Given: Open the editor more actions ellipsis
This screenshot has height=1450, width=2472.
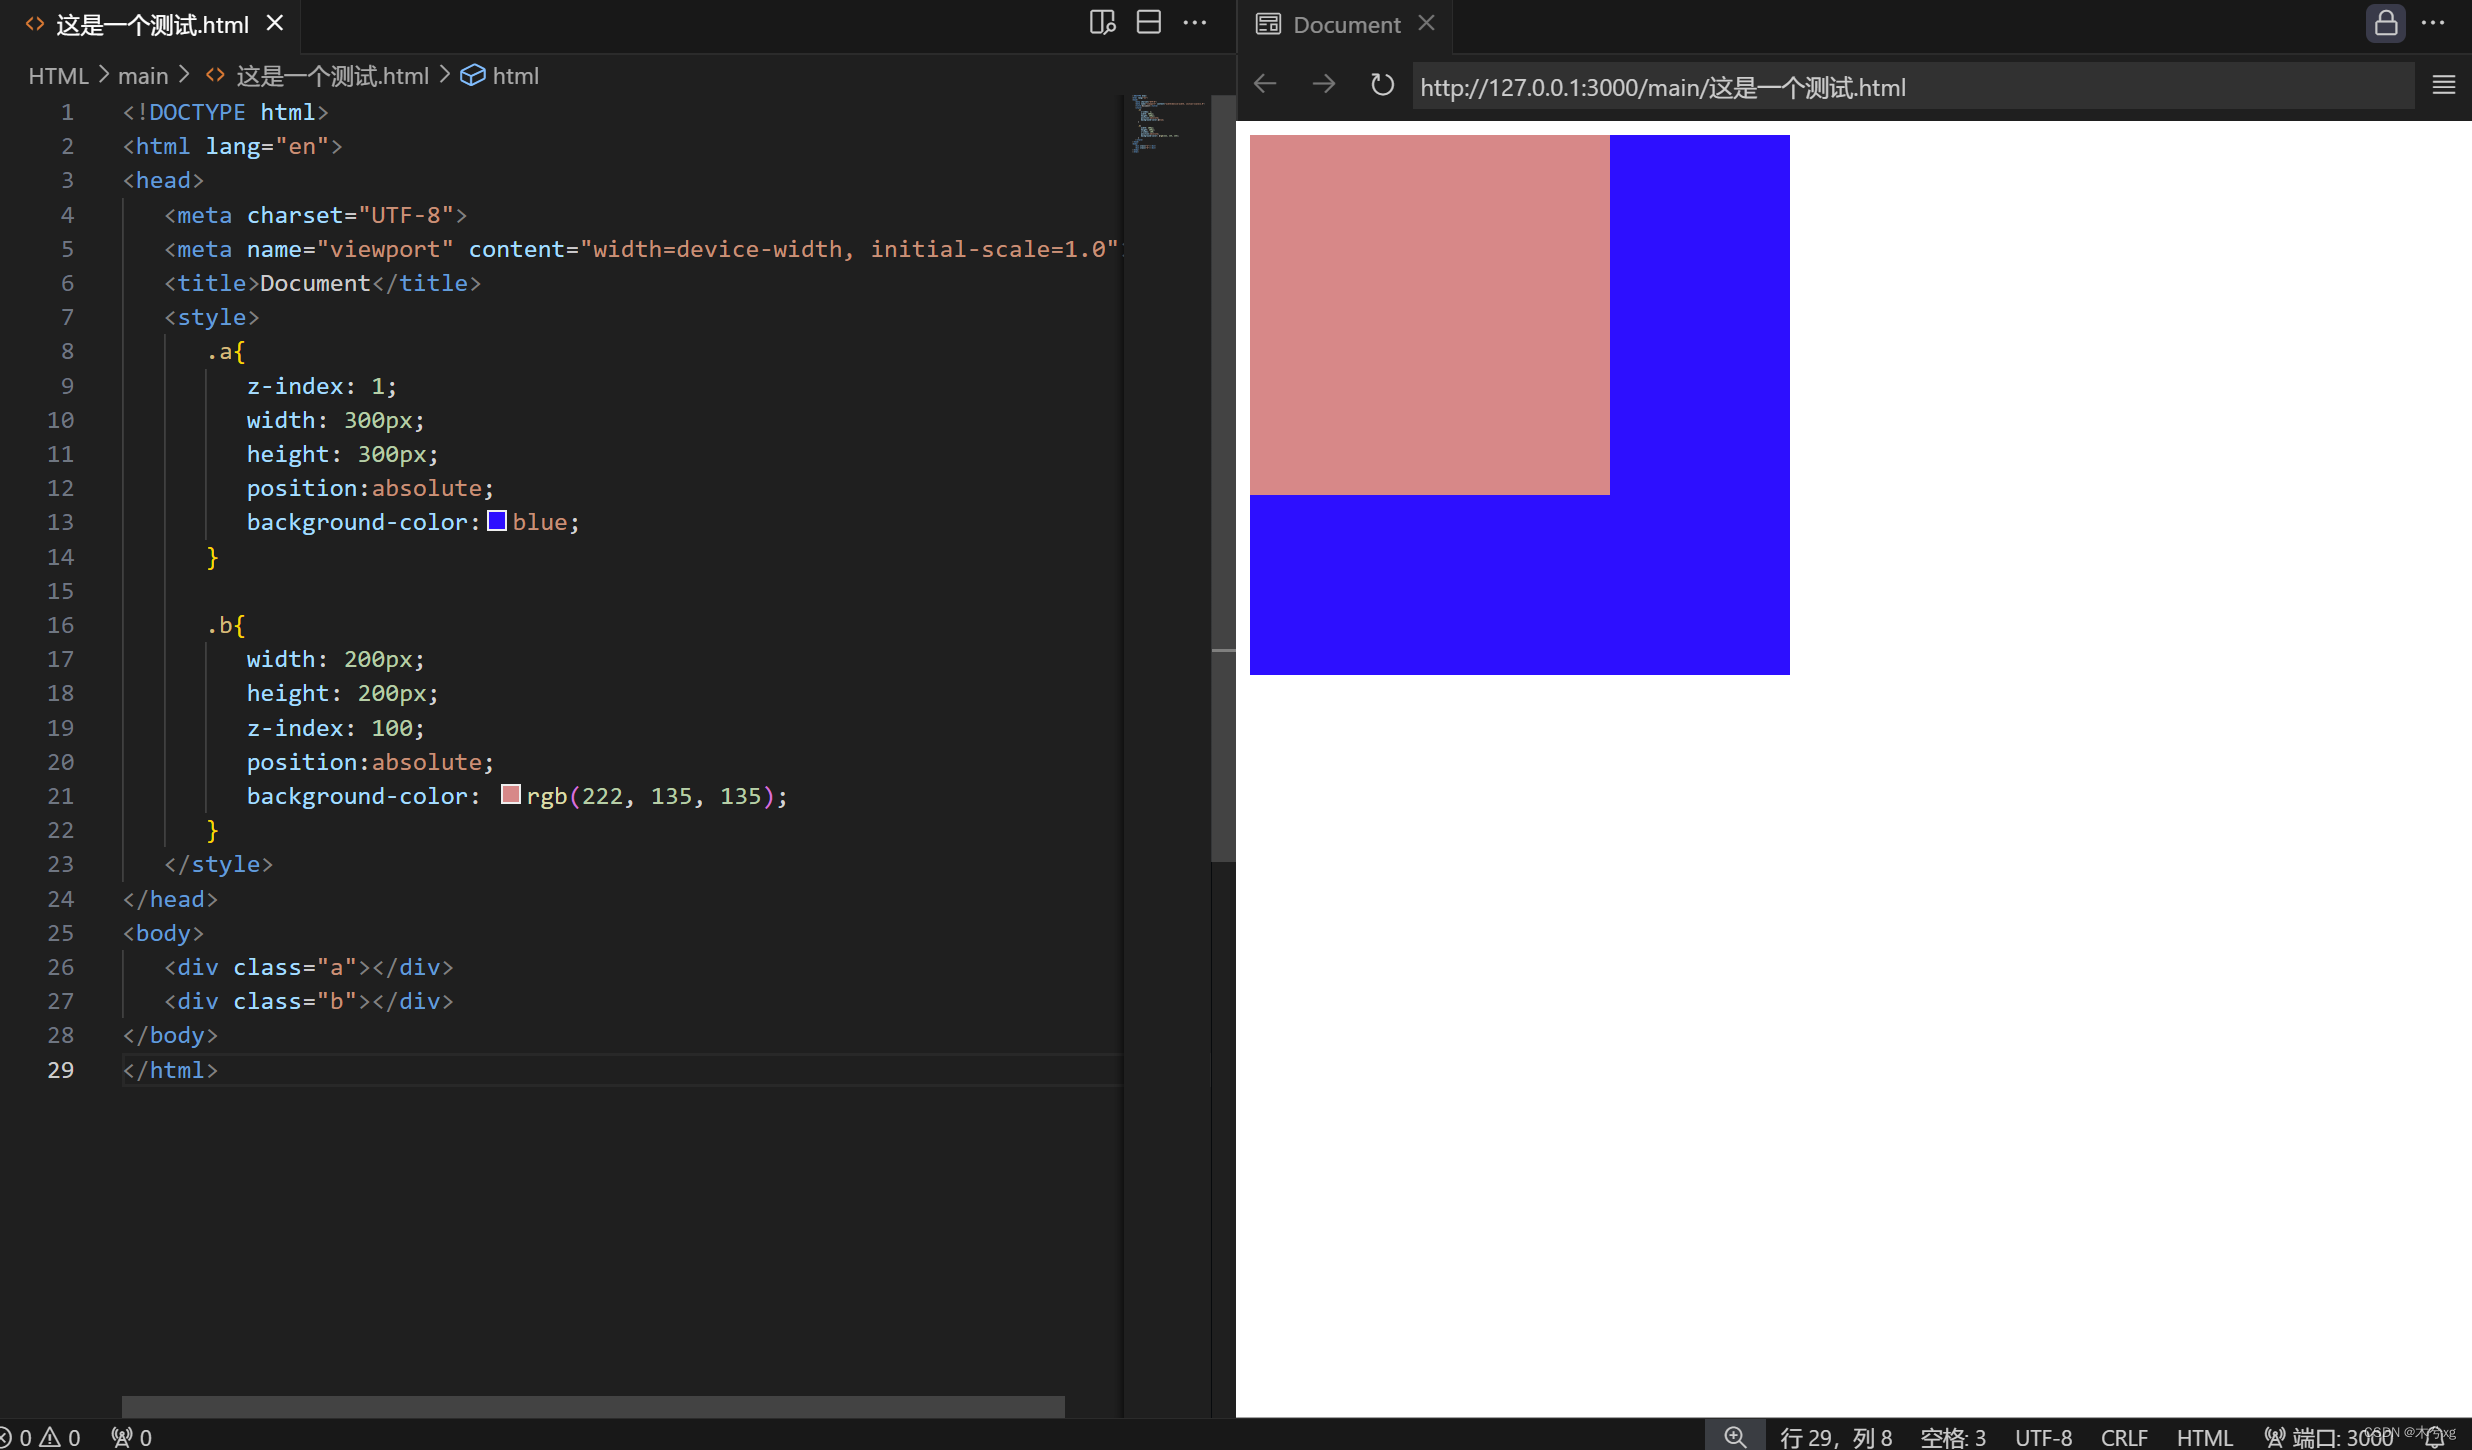Looking at the screenshot, I should [1195, 23].
